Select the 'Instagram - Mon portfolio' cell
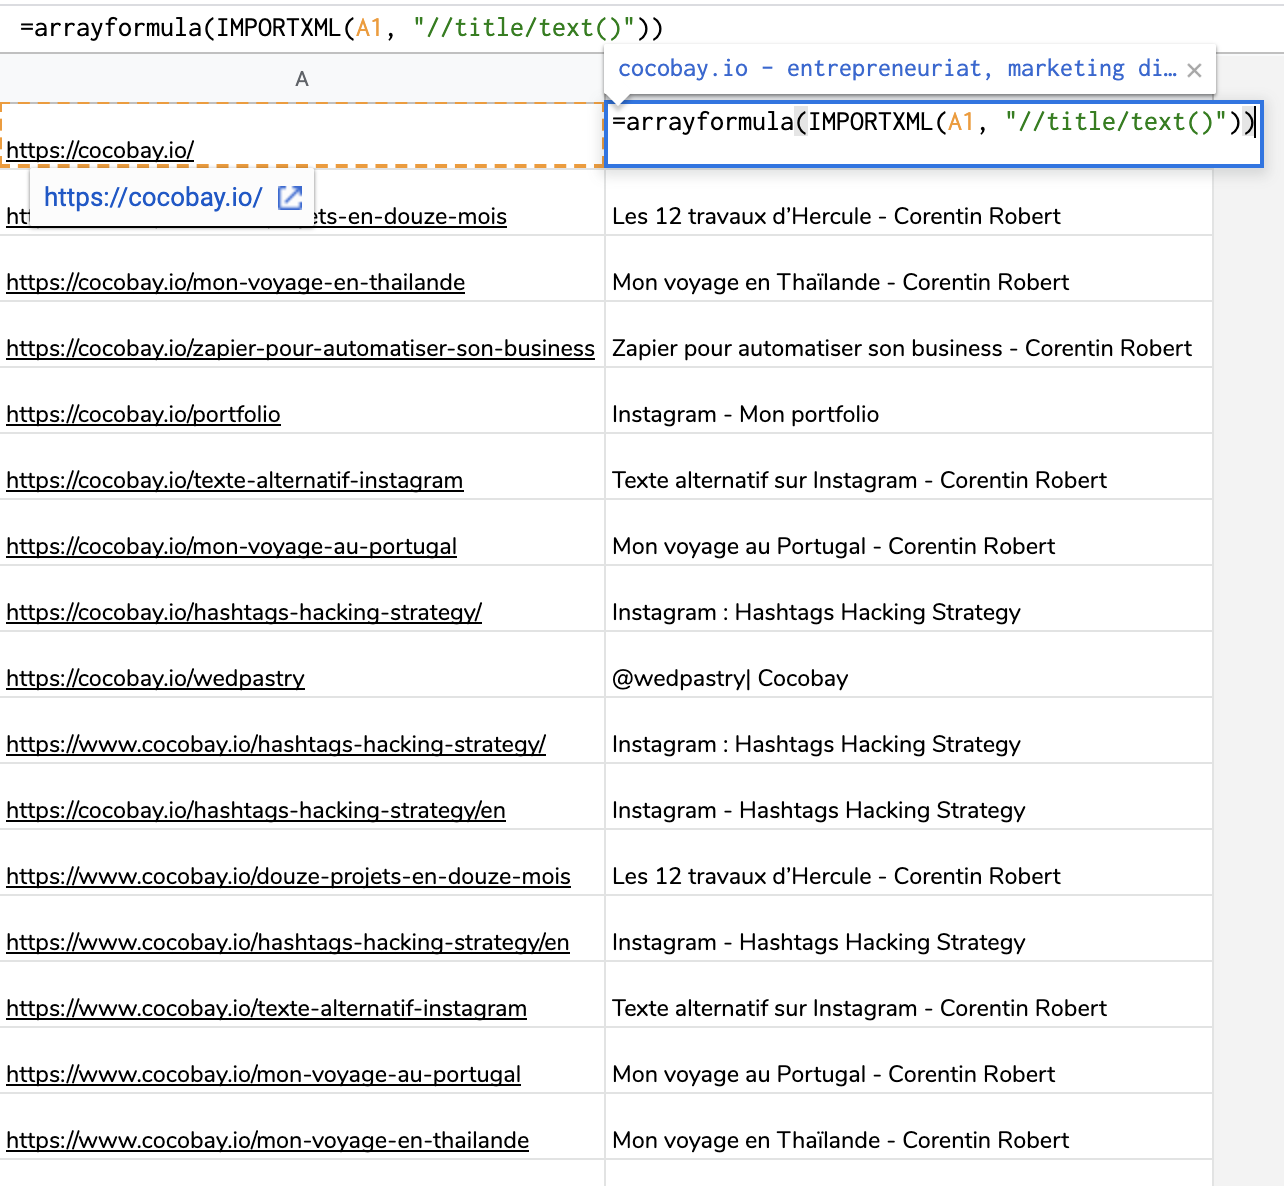Screen dimensions: 1284x1190 (909, 401)
